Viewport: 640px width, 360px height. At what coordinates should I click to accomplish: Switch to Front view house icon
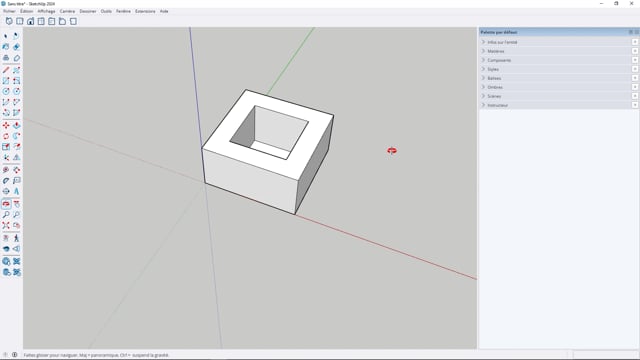(x=30, y=21)
